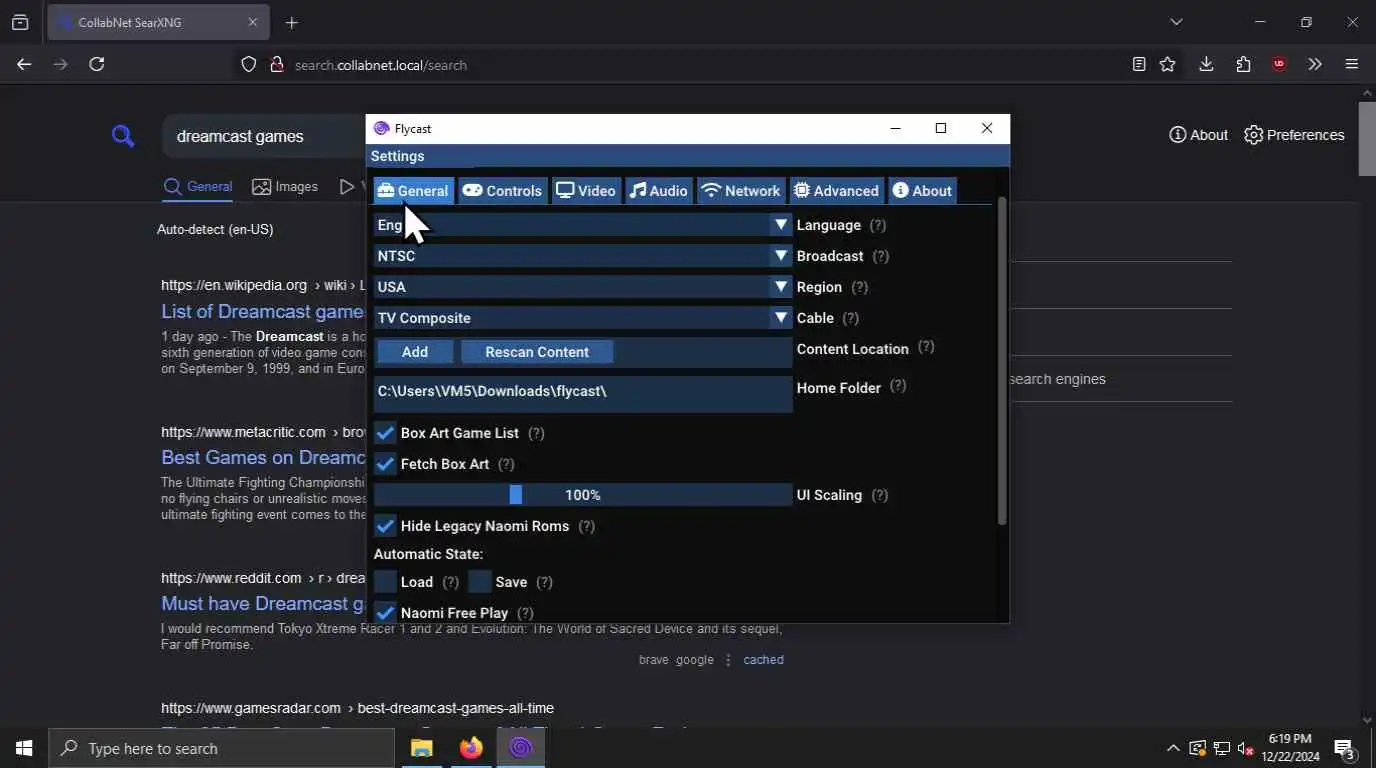Click the UI Scaling slider handle
Image resolution: width=1376 pixels, height=768 pixels.
pyautogui.click(x=516, y=495)
